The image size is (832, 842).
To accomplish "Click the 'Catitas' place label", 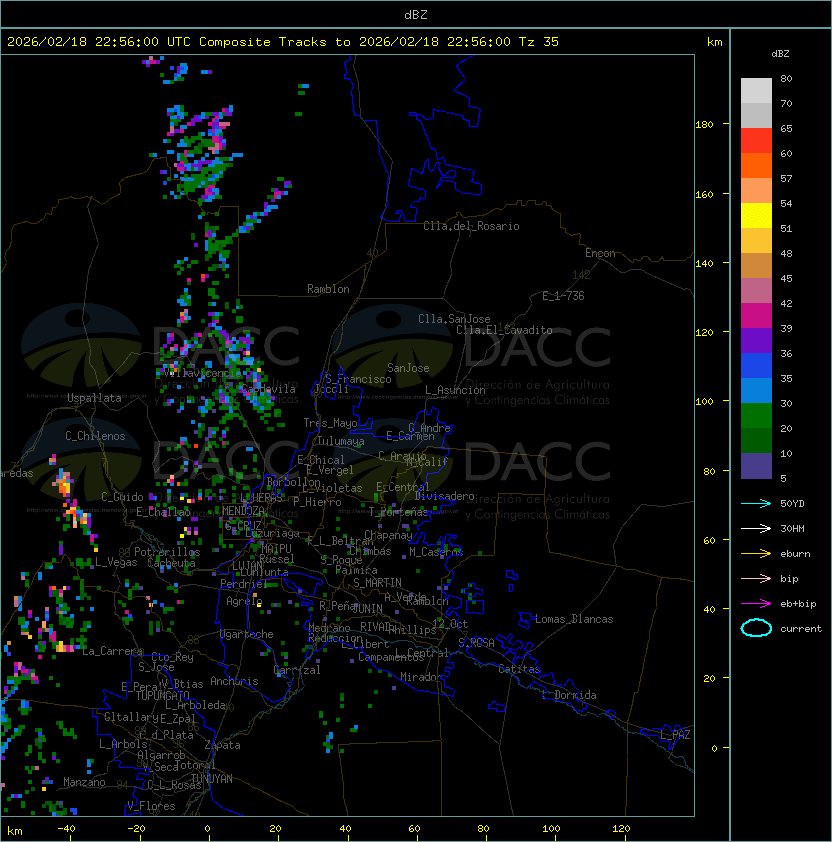I will 519,669.
